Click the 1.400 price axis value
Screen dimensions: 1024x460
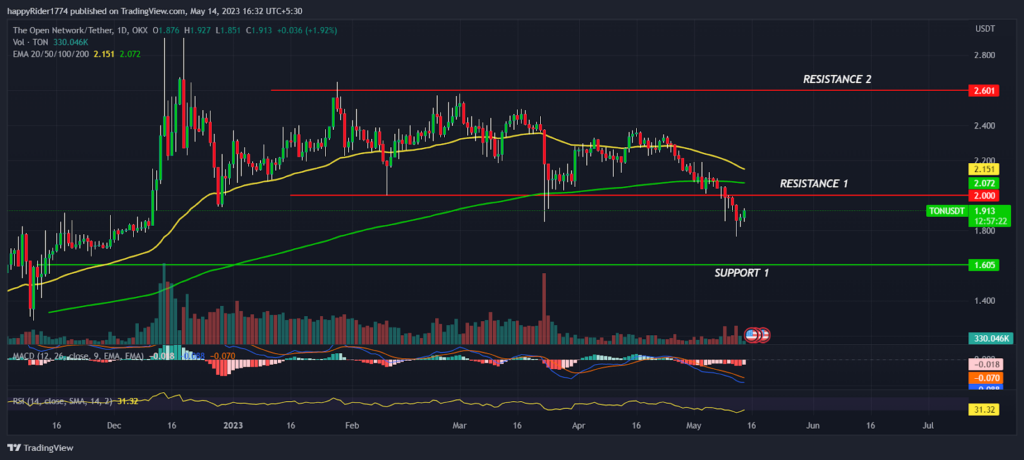coord(984,301)
